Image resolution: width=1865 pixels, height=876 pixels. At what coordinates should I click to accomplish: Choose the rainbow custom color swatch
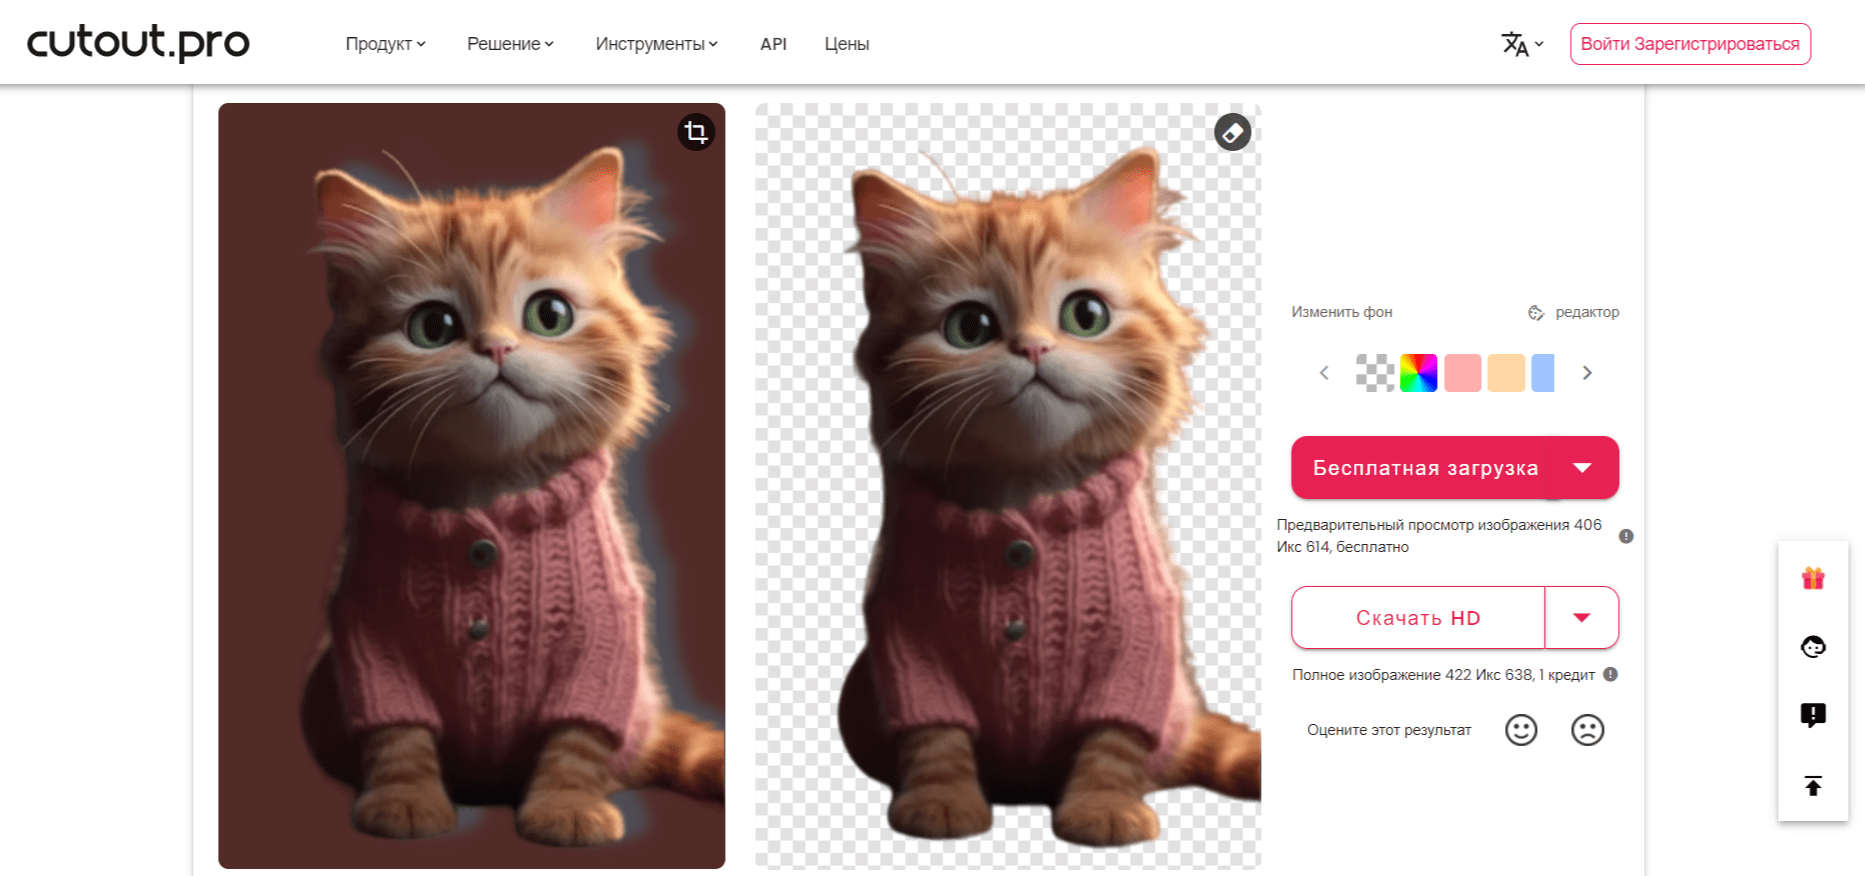tap(1418, 373)
